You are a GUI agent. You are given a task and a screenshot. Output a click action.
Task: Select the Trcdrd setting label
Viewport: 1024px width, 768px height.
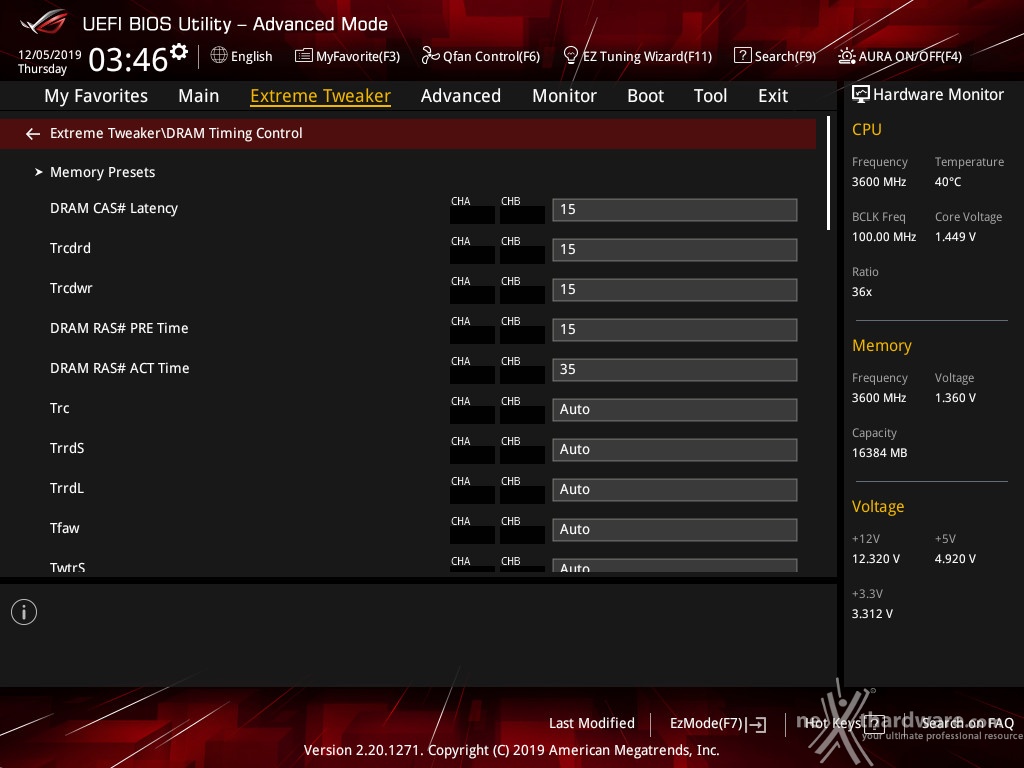71,248
